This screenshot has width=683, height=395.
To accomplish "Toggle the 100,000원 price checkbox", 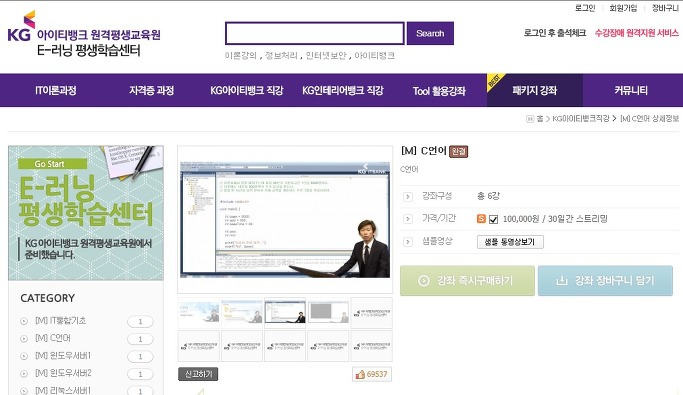I will 494,219.
